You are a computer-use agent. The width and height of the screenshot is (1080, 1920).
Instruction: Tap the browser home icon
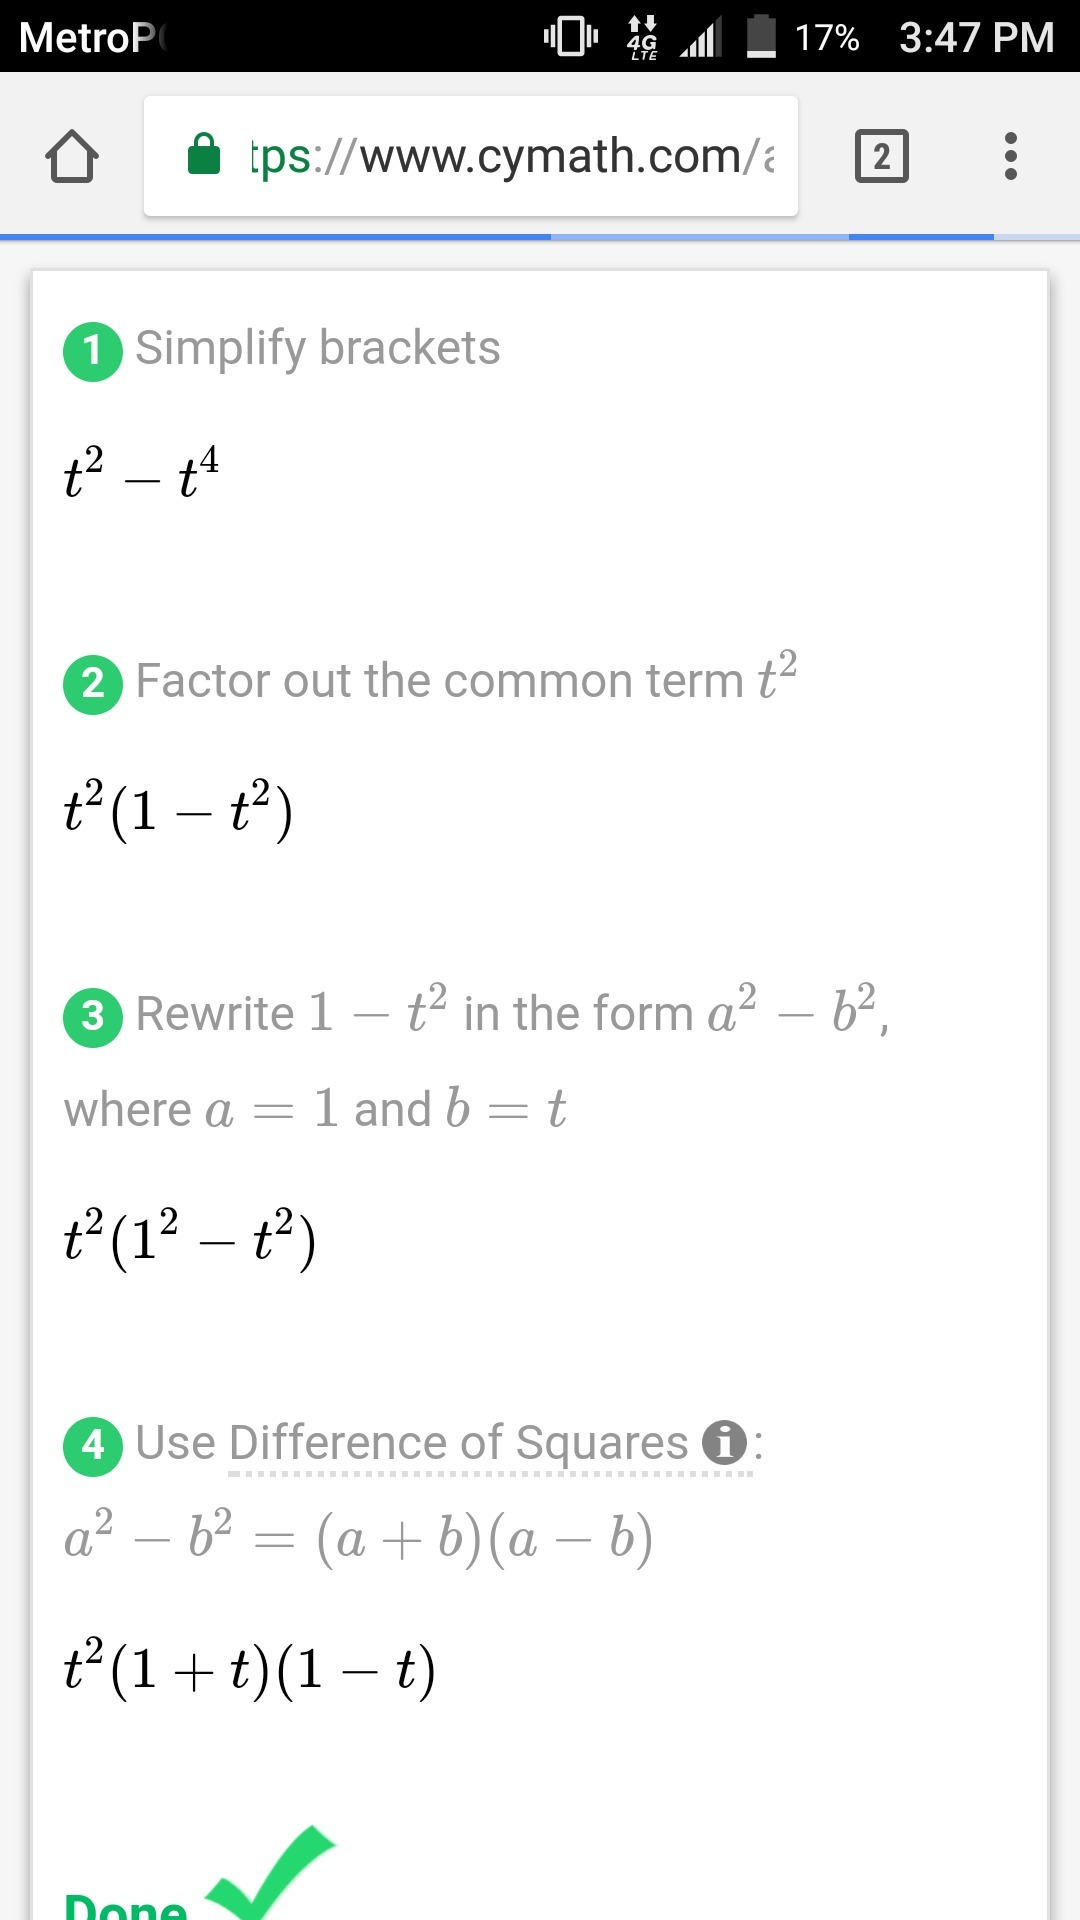click(72, 157)
